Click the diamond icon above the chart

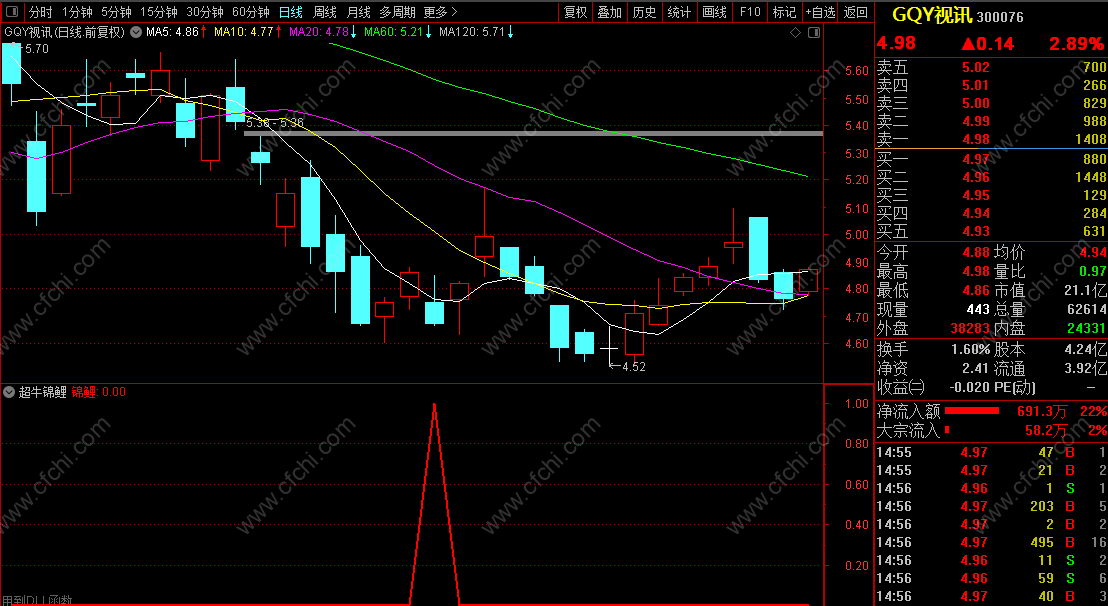pos(795,32)
